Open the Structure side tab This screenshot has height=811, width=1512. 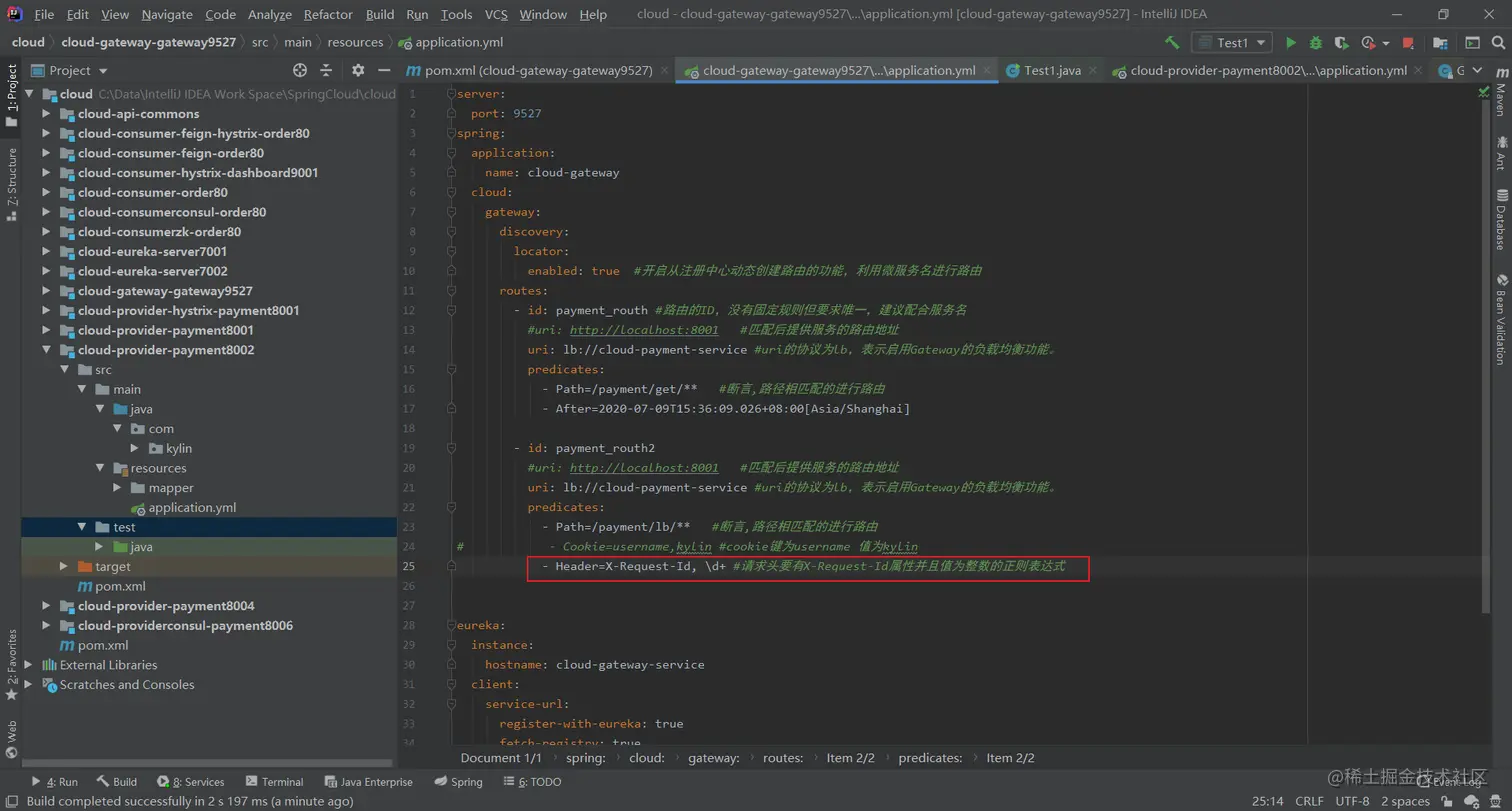[11, 184]
